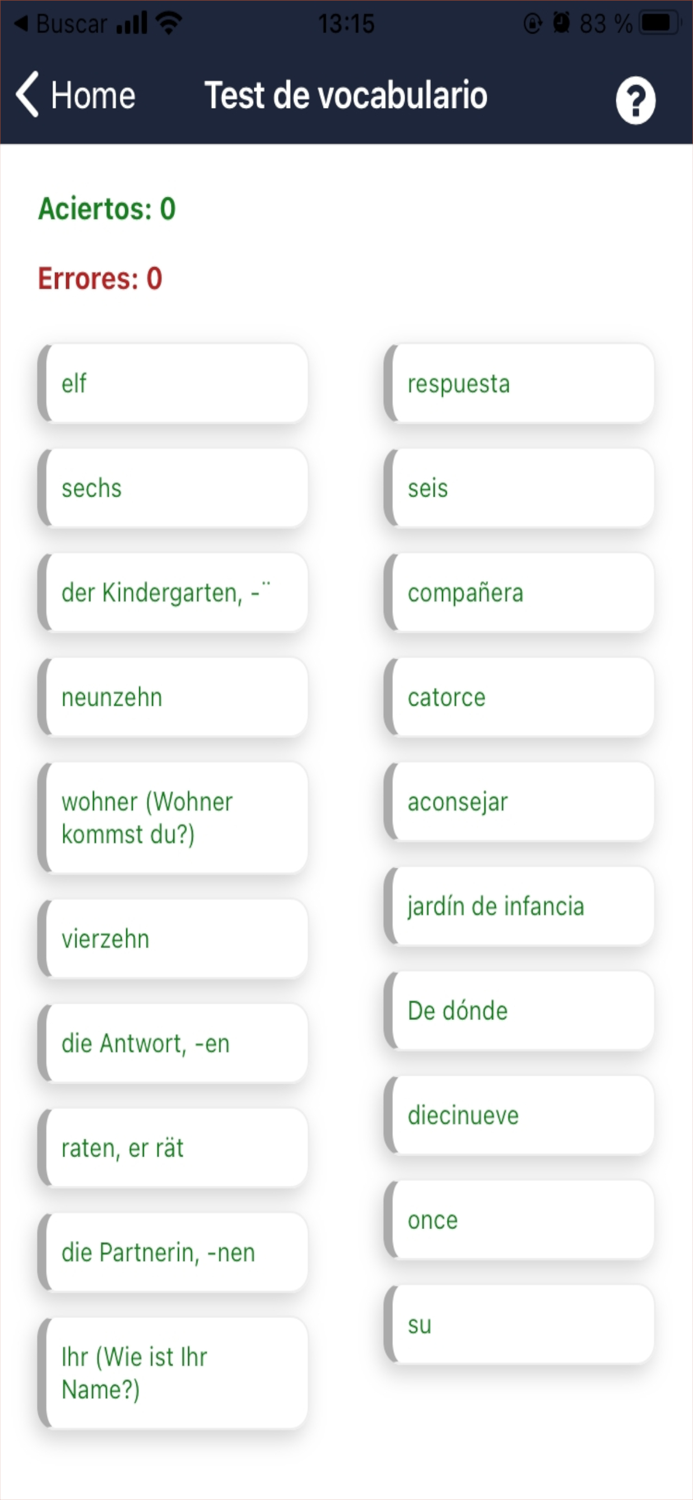The width and height of the screenshot is (693, 1500).
Task: Choose 'sechs' from the left column
Action: [172, 488]
